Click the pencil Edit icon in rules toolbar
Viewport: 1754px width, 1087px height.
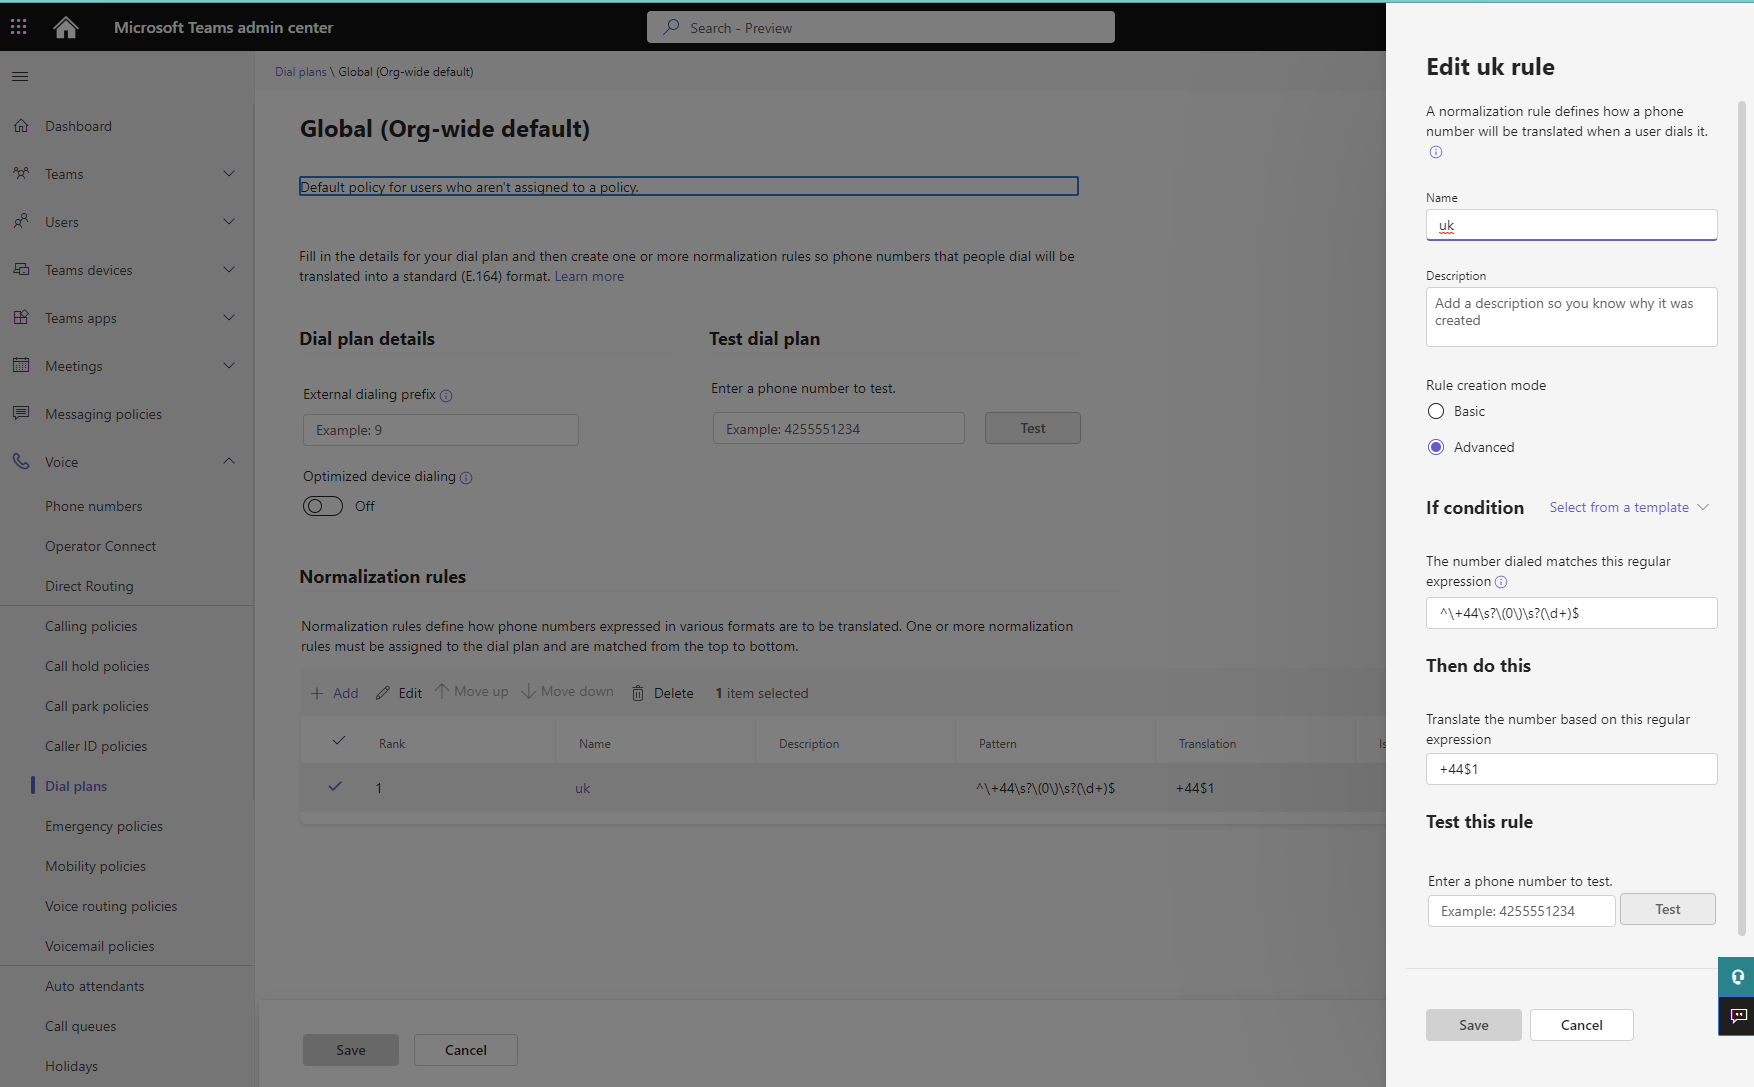[383, 693]
